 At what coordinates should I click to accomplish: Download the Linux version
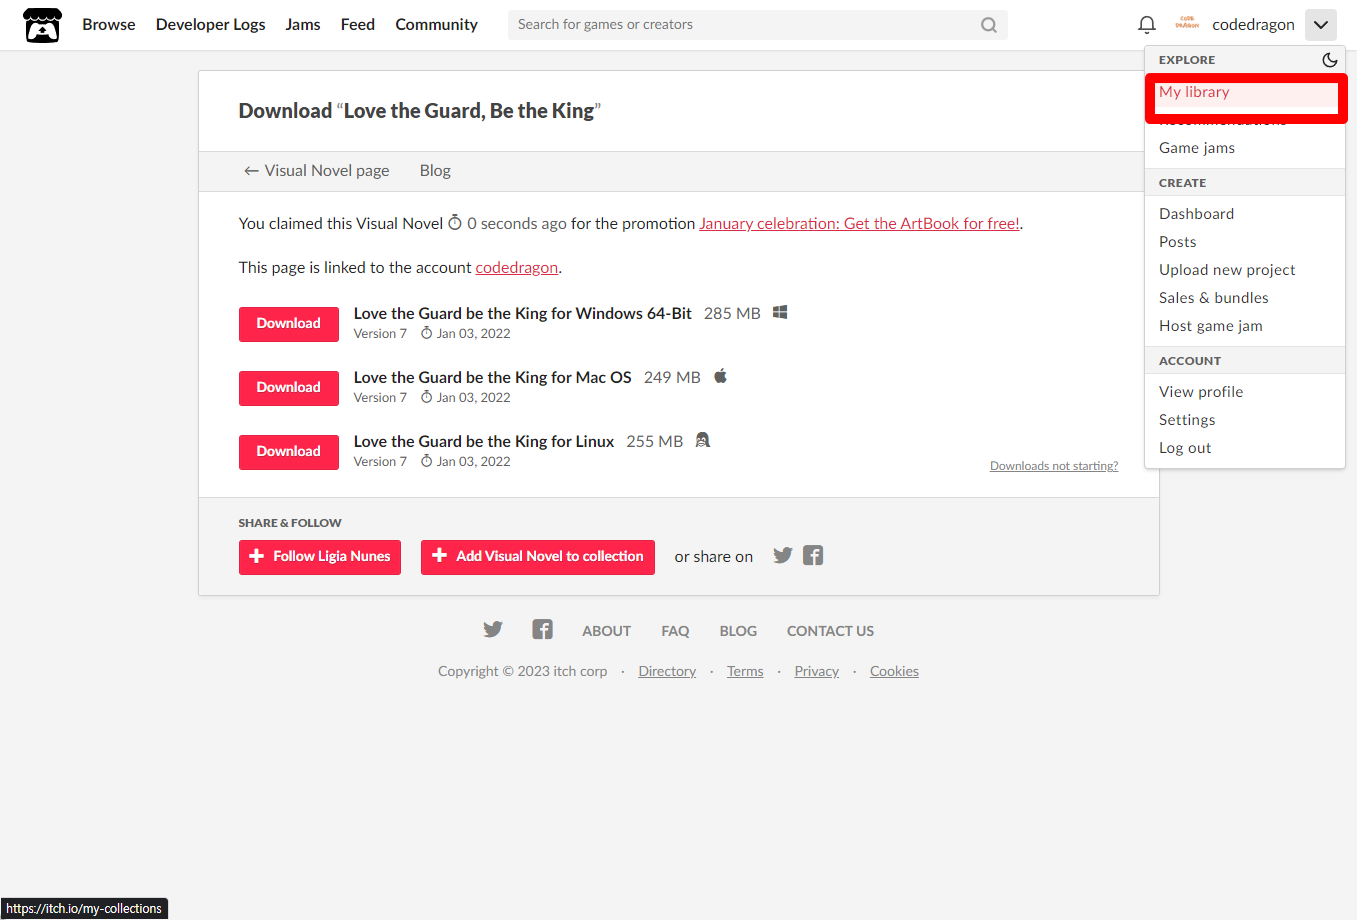click(289, 452)
